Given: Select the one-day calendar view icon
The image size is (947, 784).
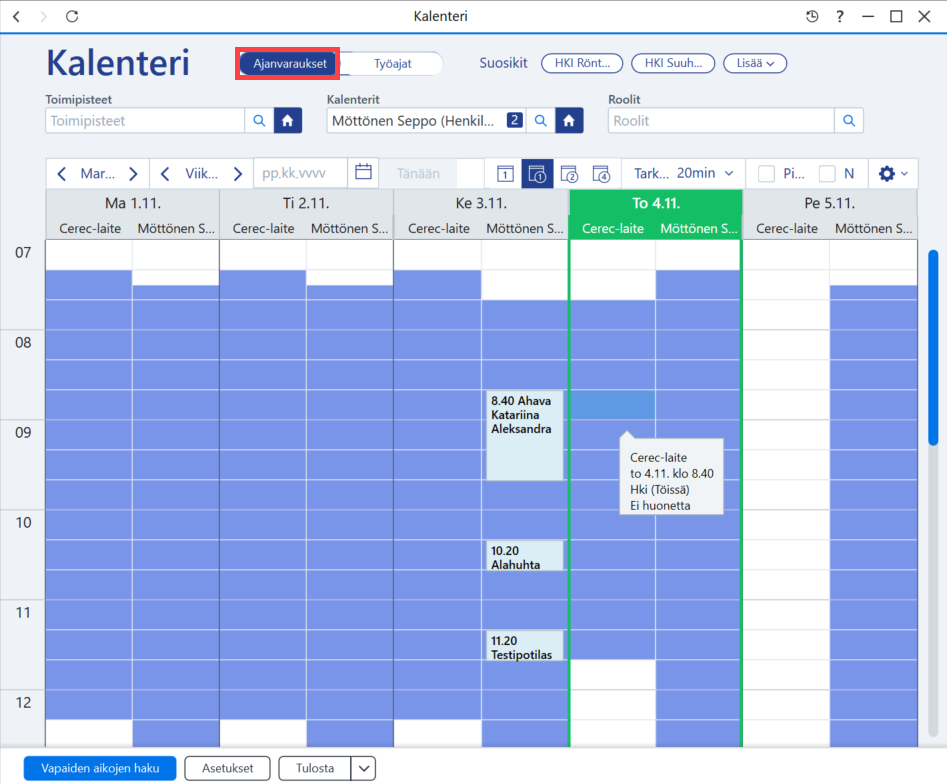Looking at the screenshot, I should tap(505, 174).
